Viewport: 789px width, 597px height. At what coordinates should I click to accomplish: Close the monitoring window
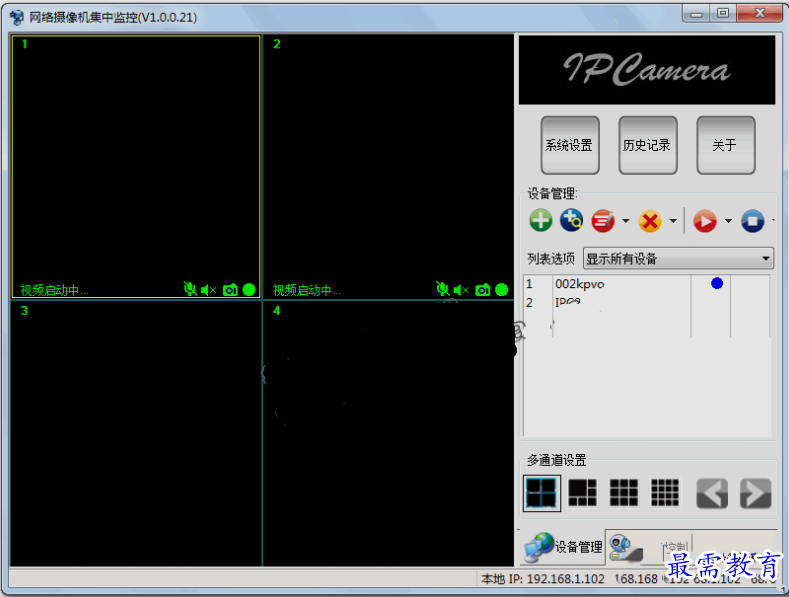coord(760,14)
